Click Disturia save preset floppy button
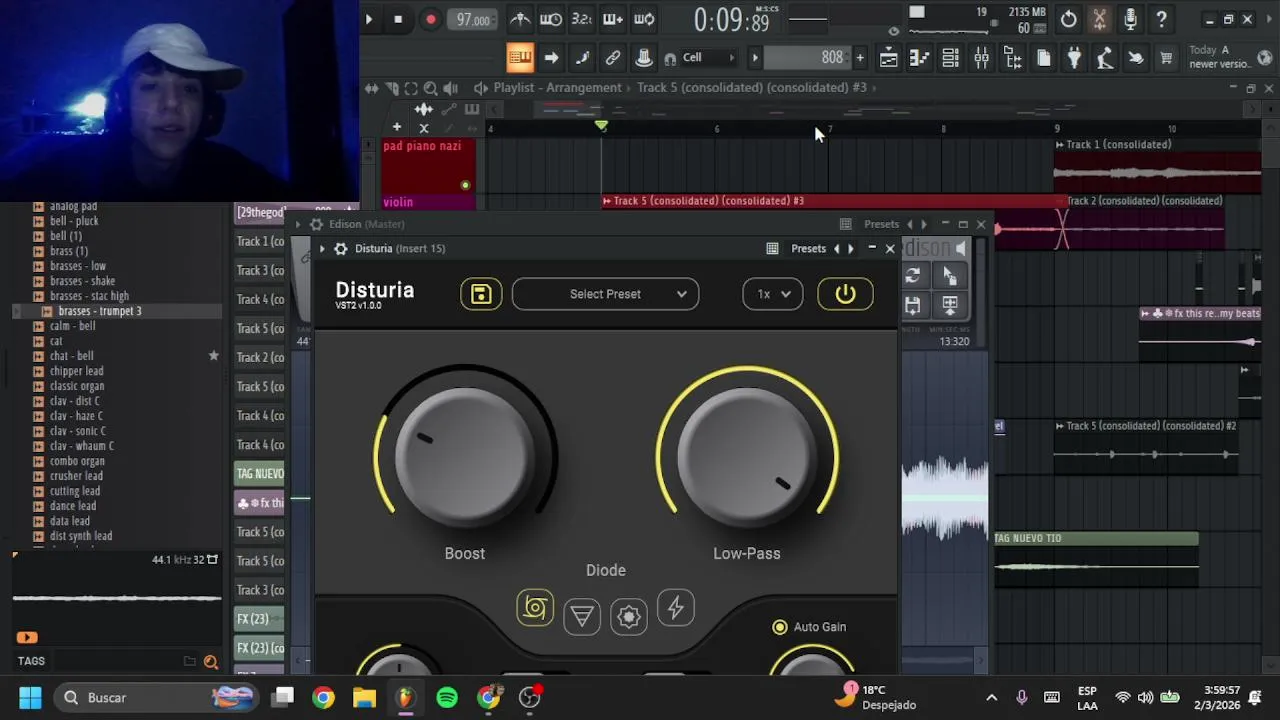This screenshot has height=720, width=1280. [481, 294]
